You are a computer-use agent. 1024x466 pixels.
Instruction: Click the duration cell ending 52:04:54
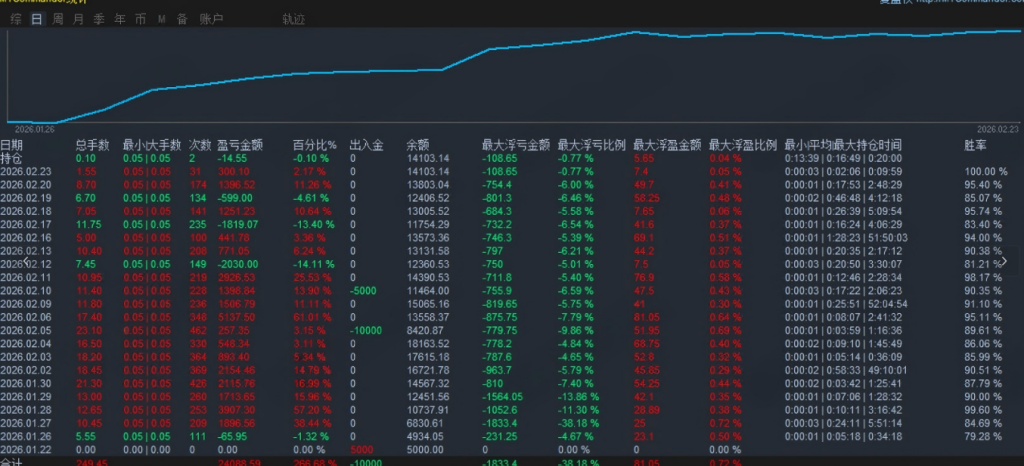pos(846,304)
